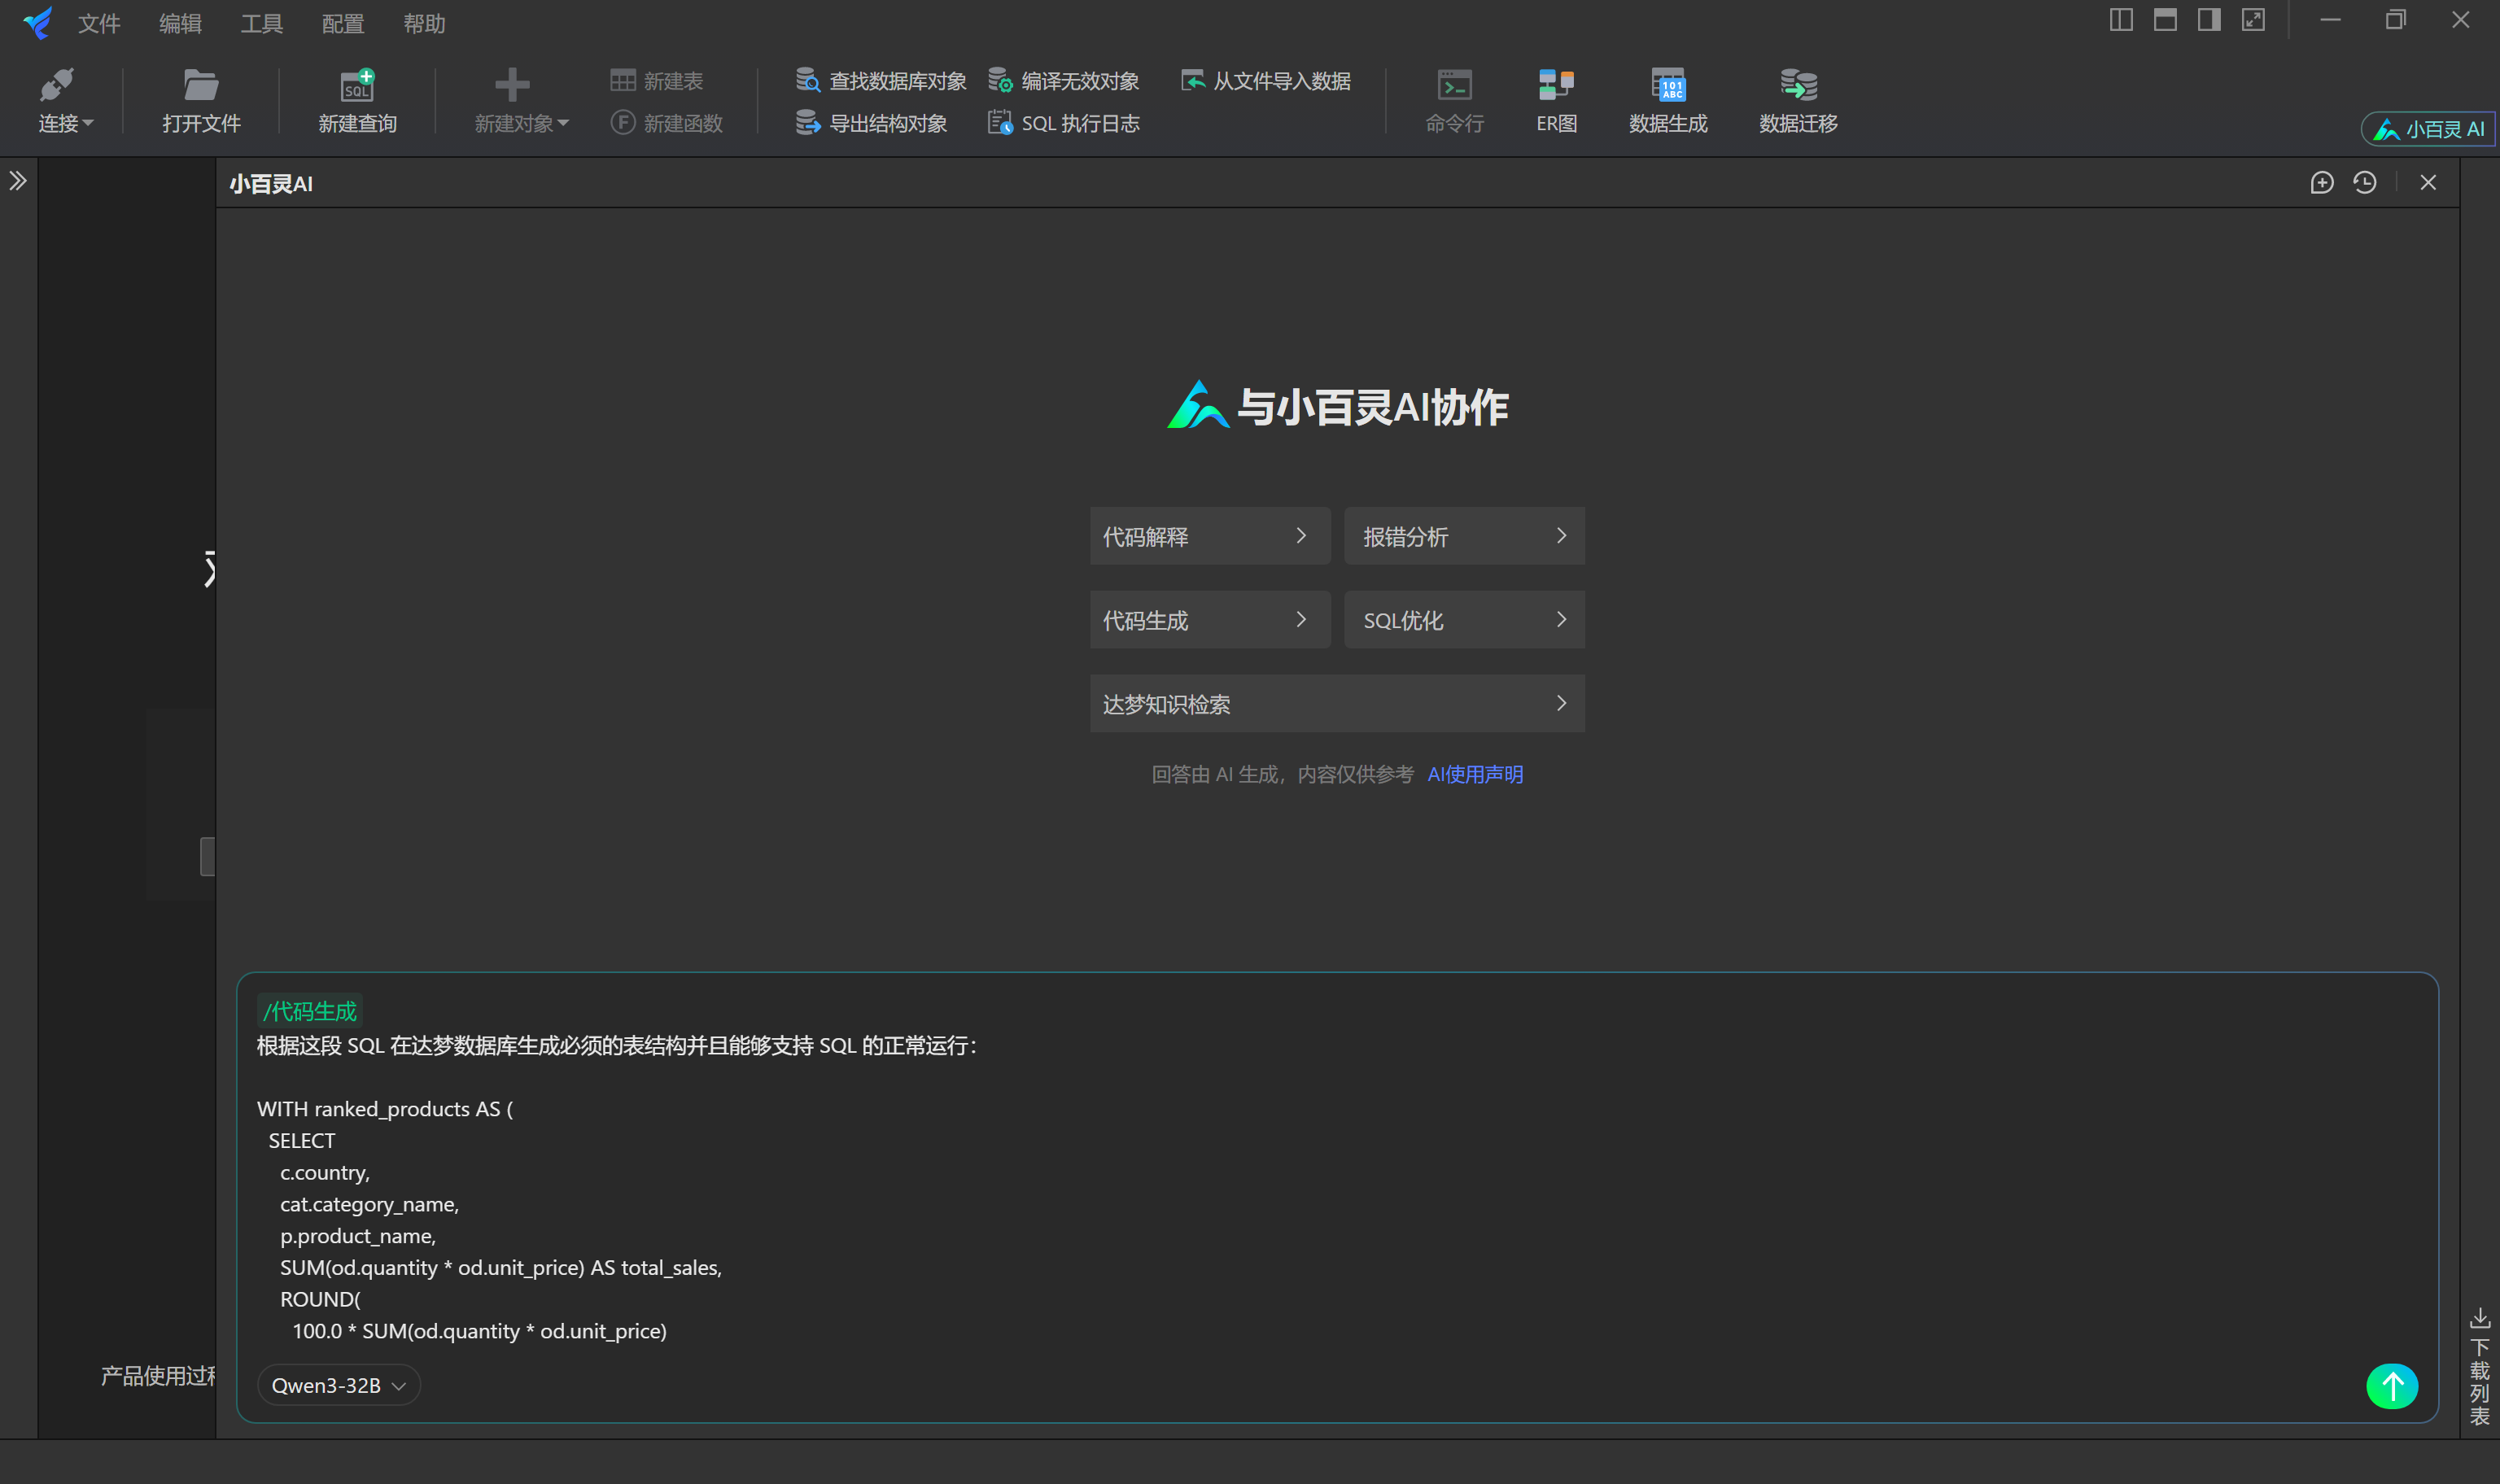Click the green send message arrow
2500x1484 pixels.
point(2392,1386)
